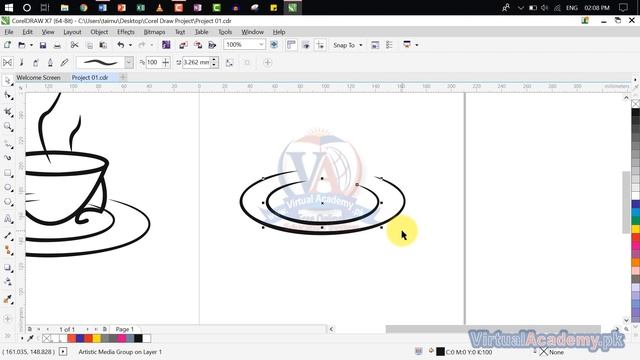Toggle Show rulers button
The height and width of the screenshot is (360, 640).
291,45
